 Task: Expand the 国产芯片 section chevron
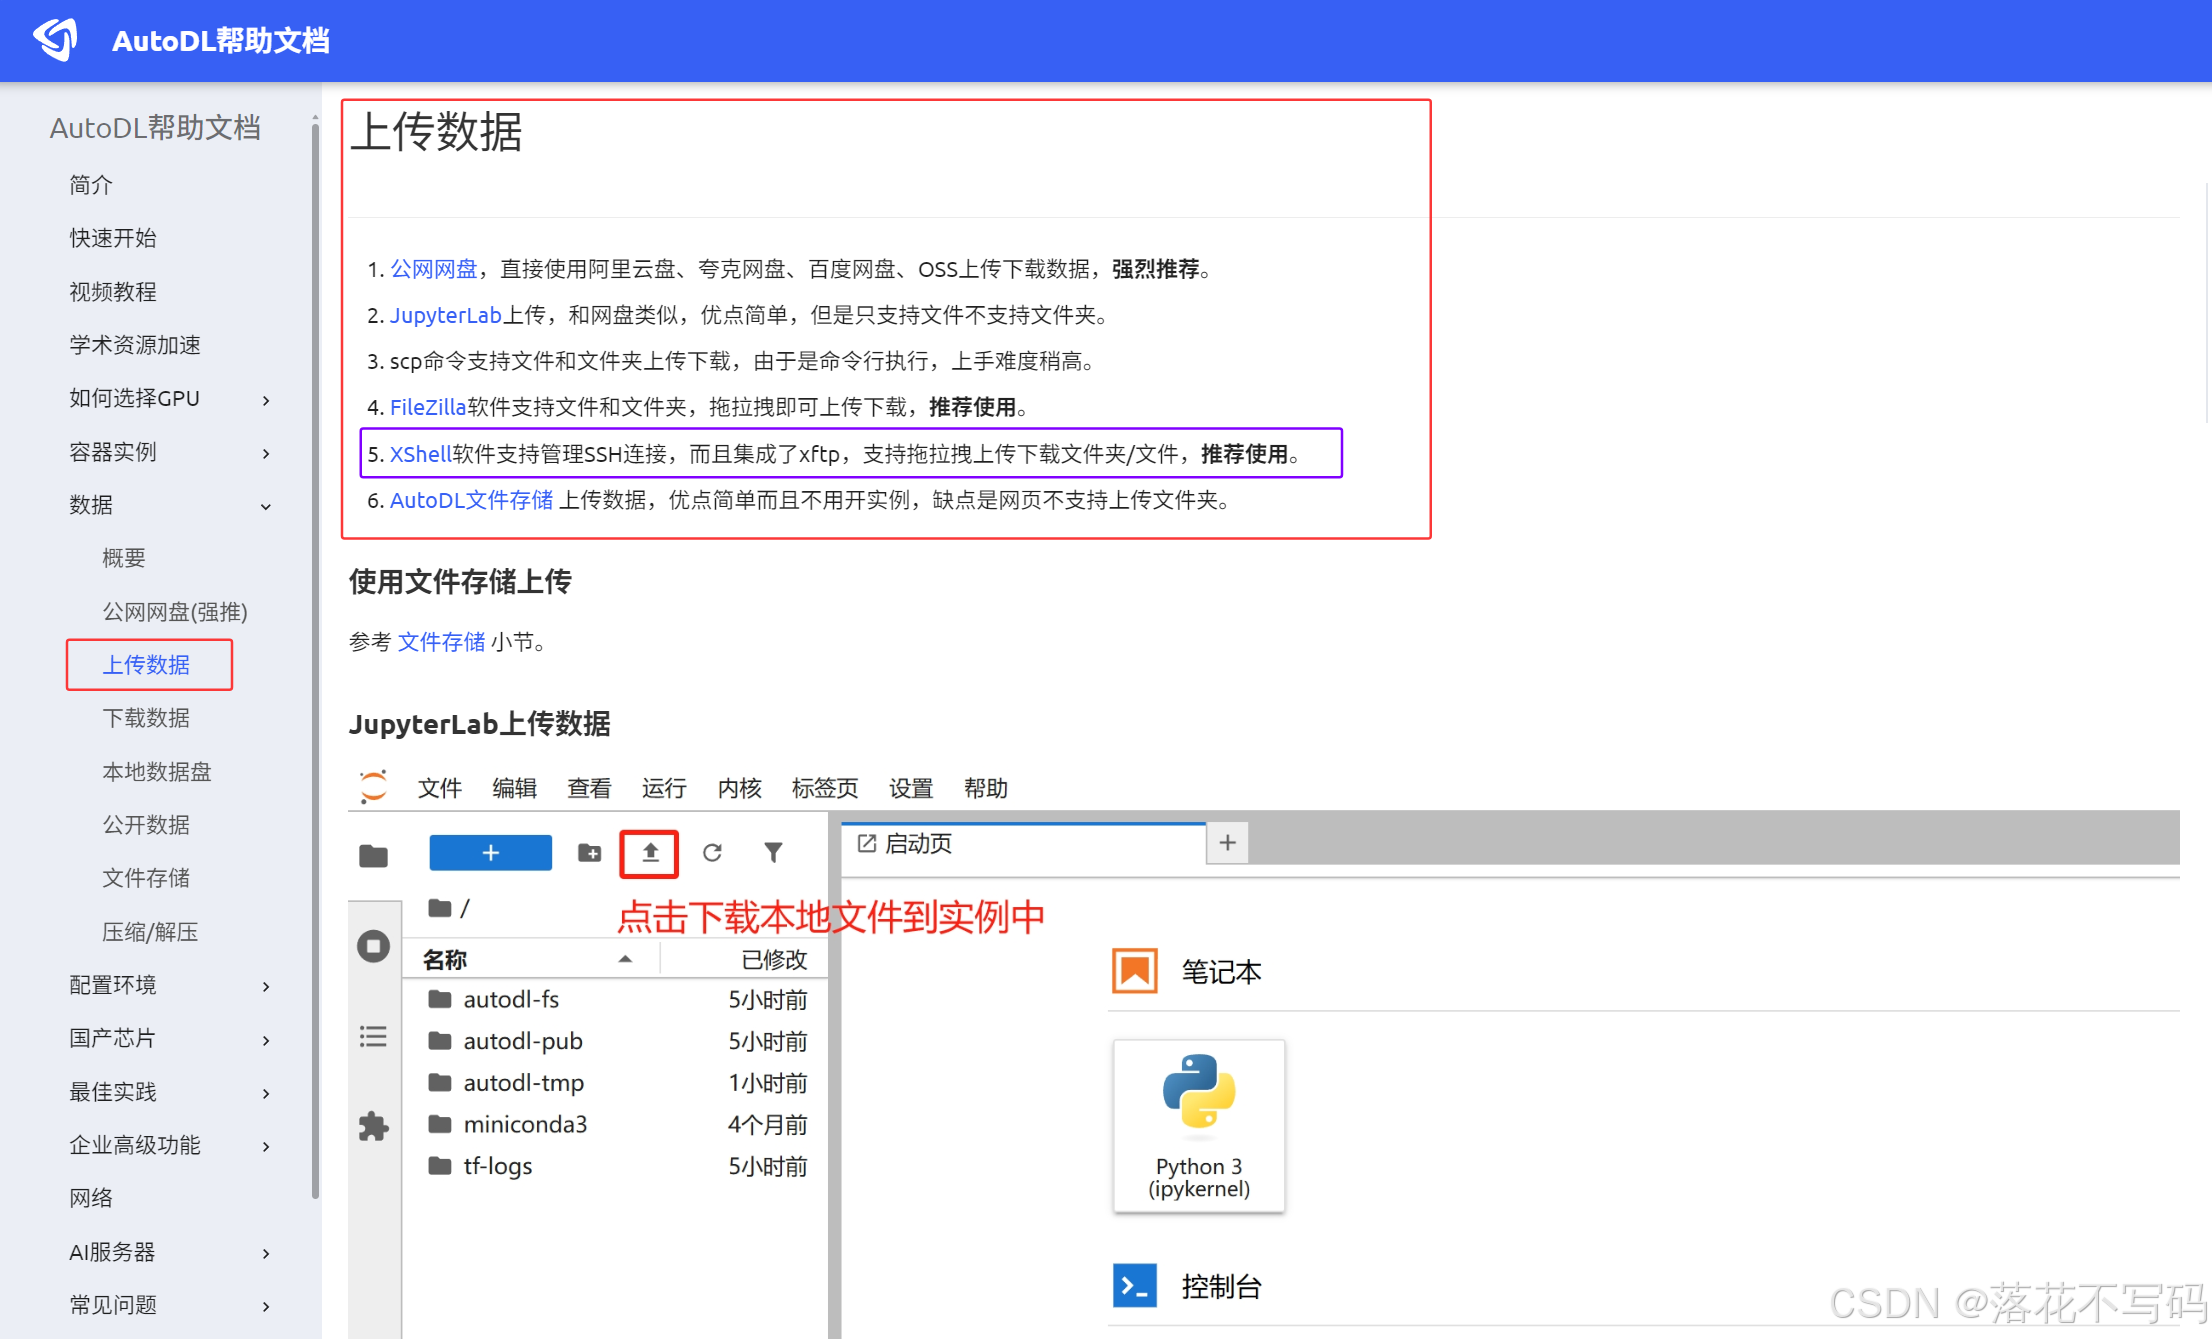[x=266, y=1040]
